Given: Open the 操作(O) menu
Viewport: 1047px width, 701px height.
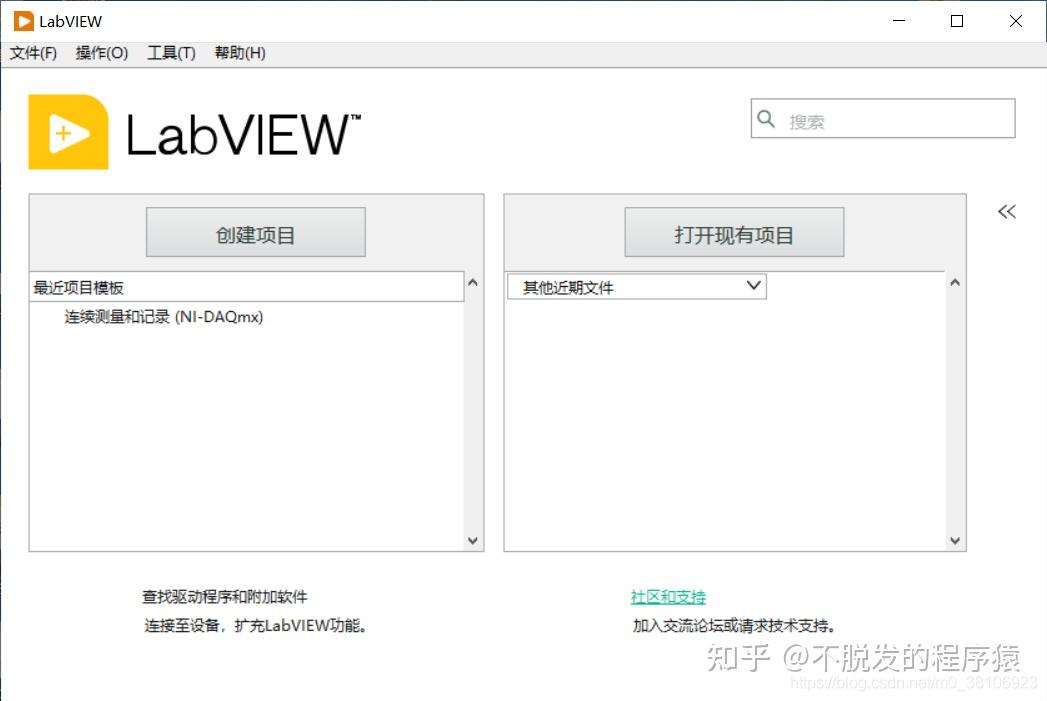Looking at the screenshot, I should tap(101, 53).
